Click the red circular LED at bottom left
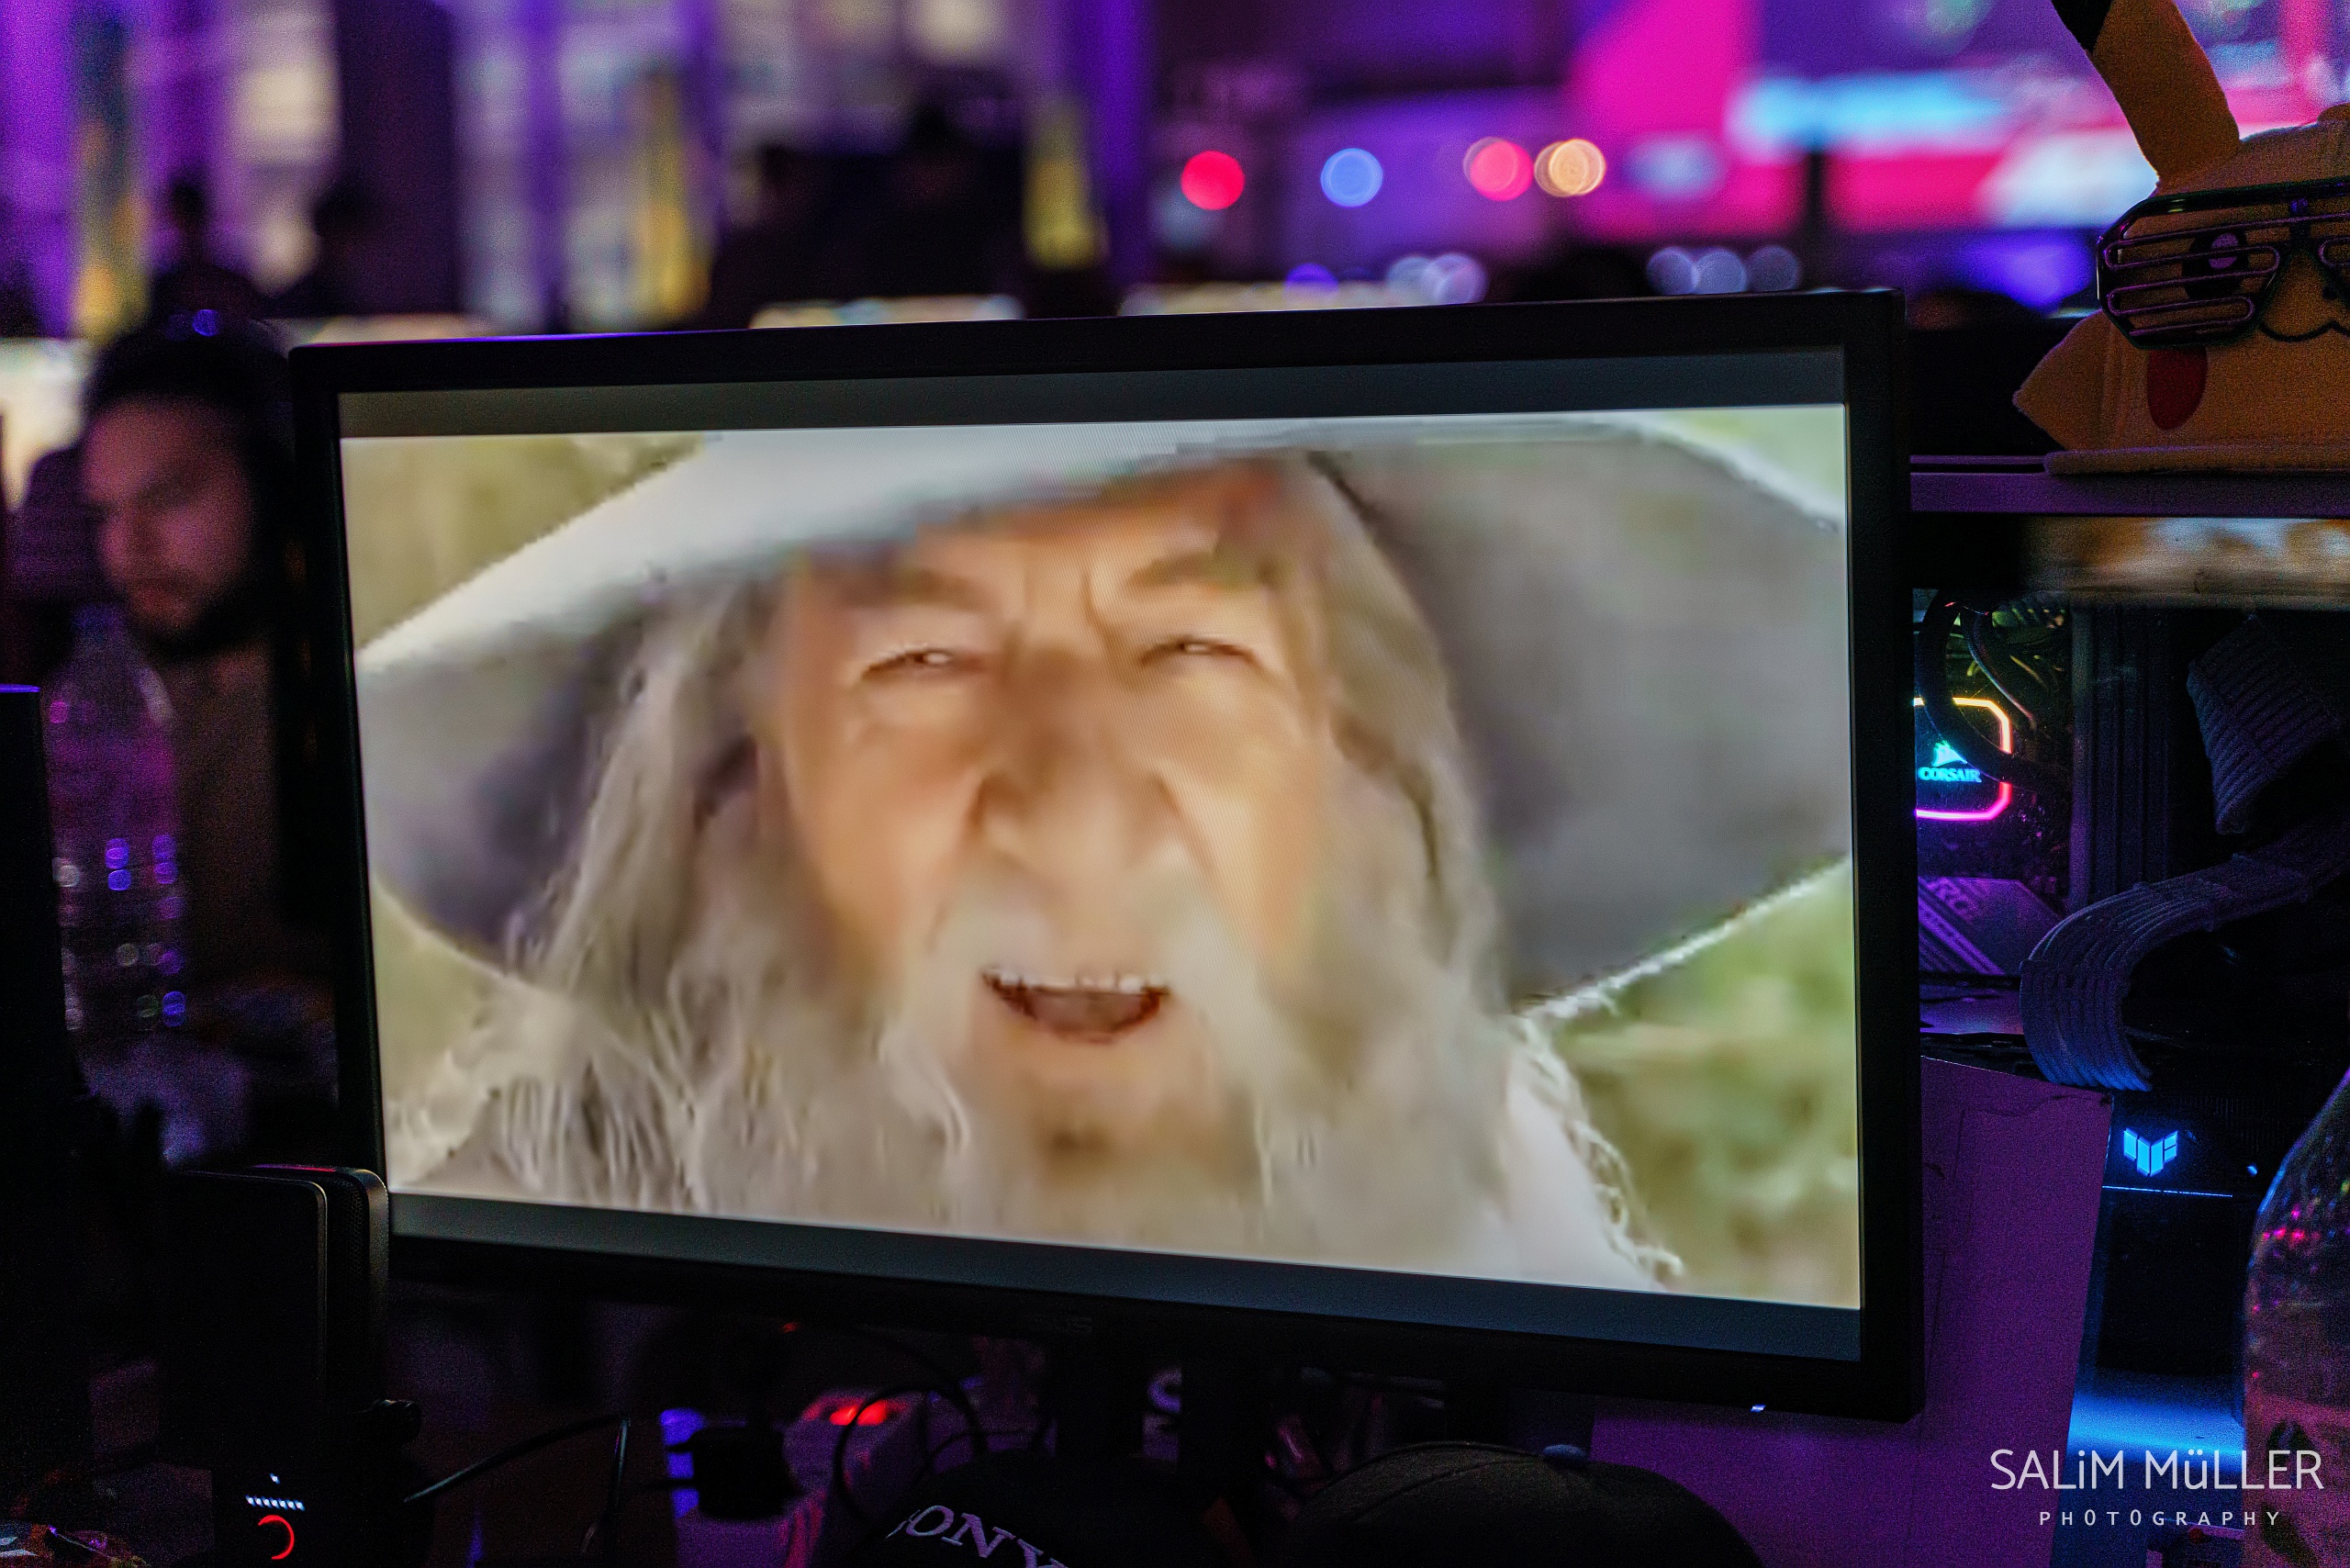This screenshot has width=2350, height=1568. [x=277, y=1536]
